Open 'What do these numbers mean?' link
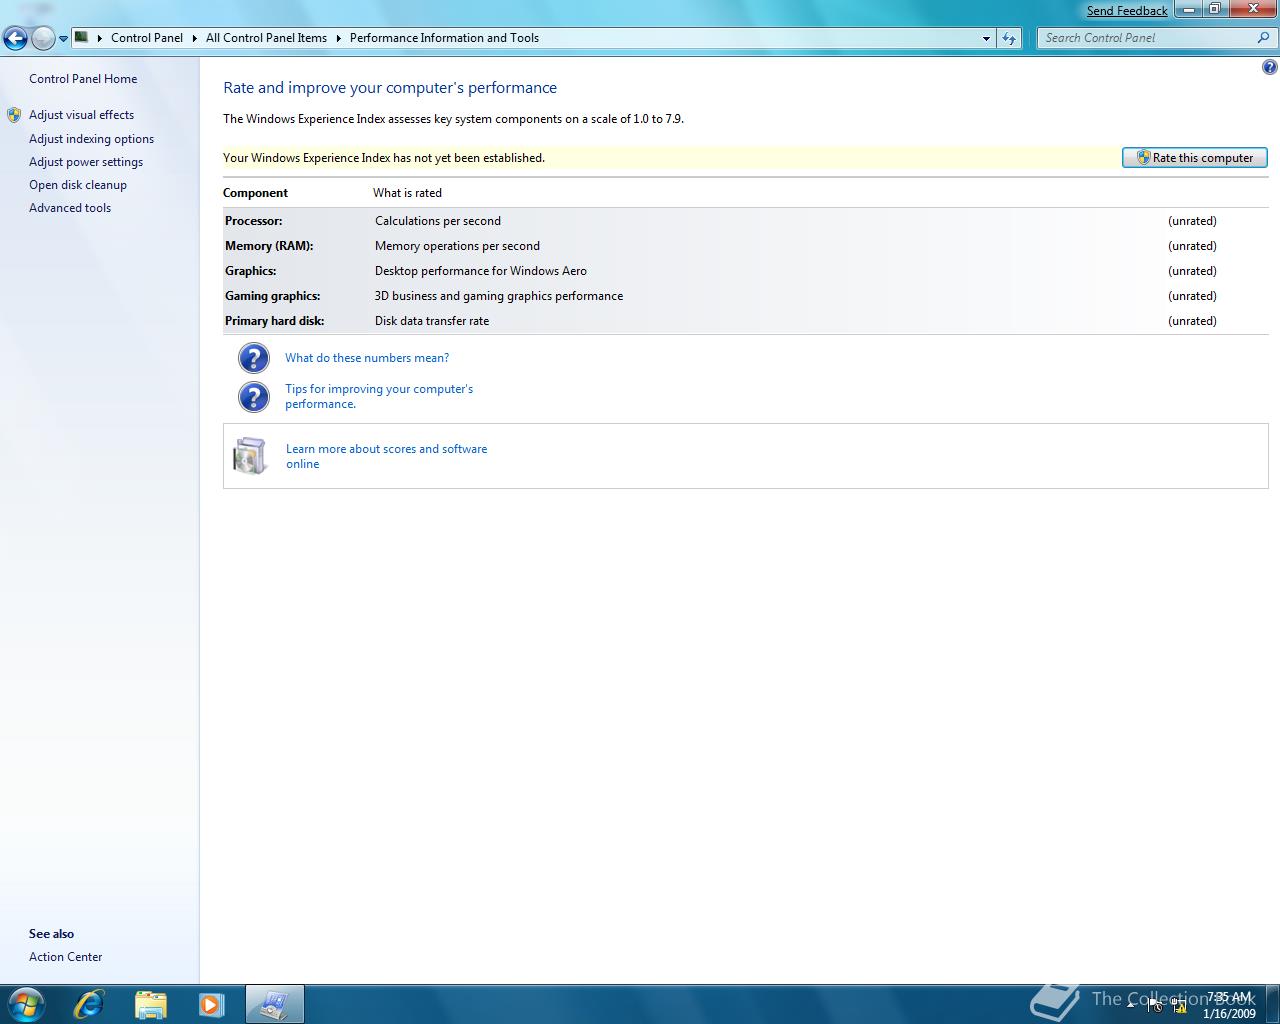 tap(367, 358)
